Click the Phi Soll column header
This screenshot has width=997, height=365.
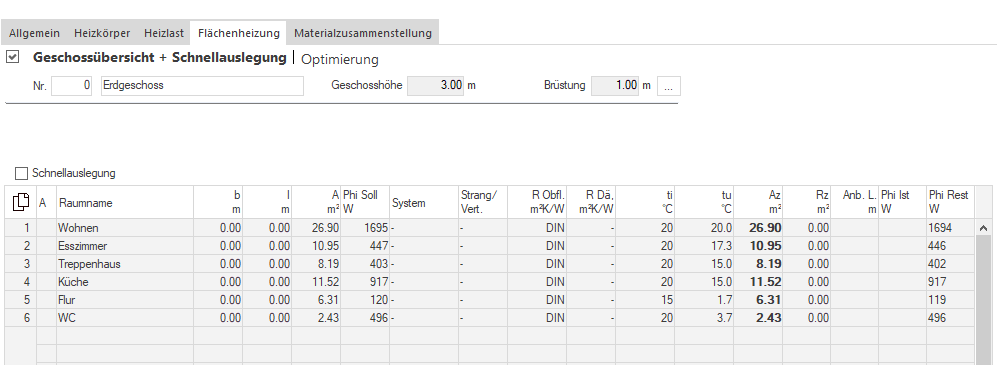365,202
